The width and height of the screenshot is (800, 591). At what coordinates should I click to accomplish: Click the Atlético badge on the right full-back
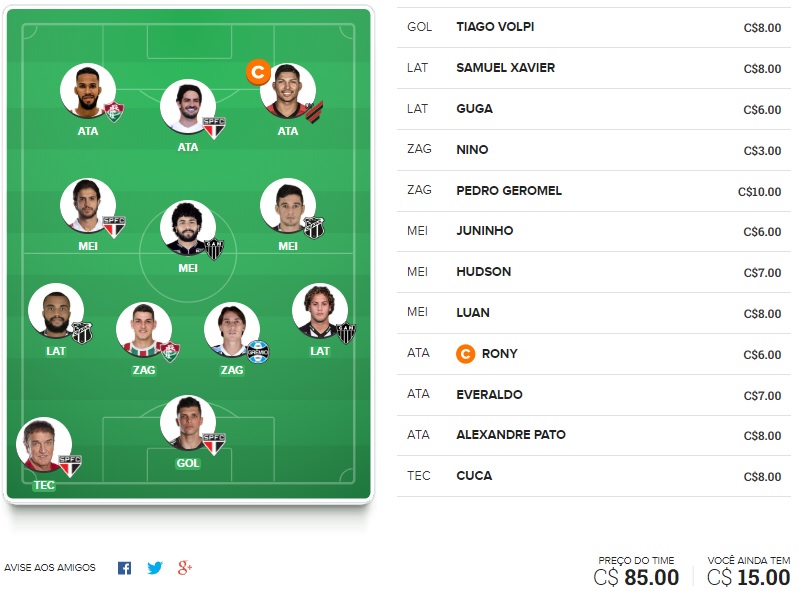[x=346, y=332]
